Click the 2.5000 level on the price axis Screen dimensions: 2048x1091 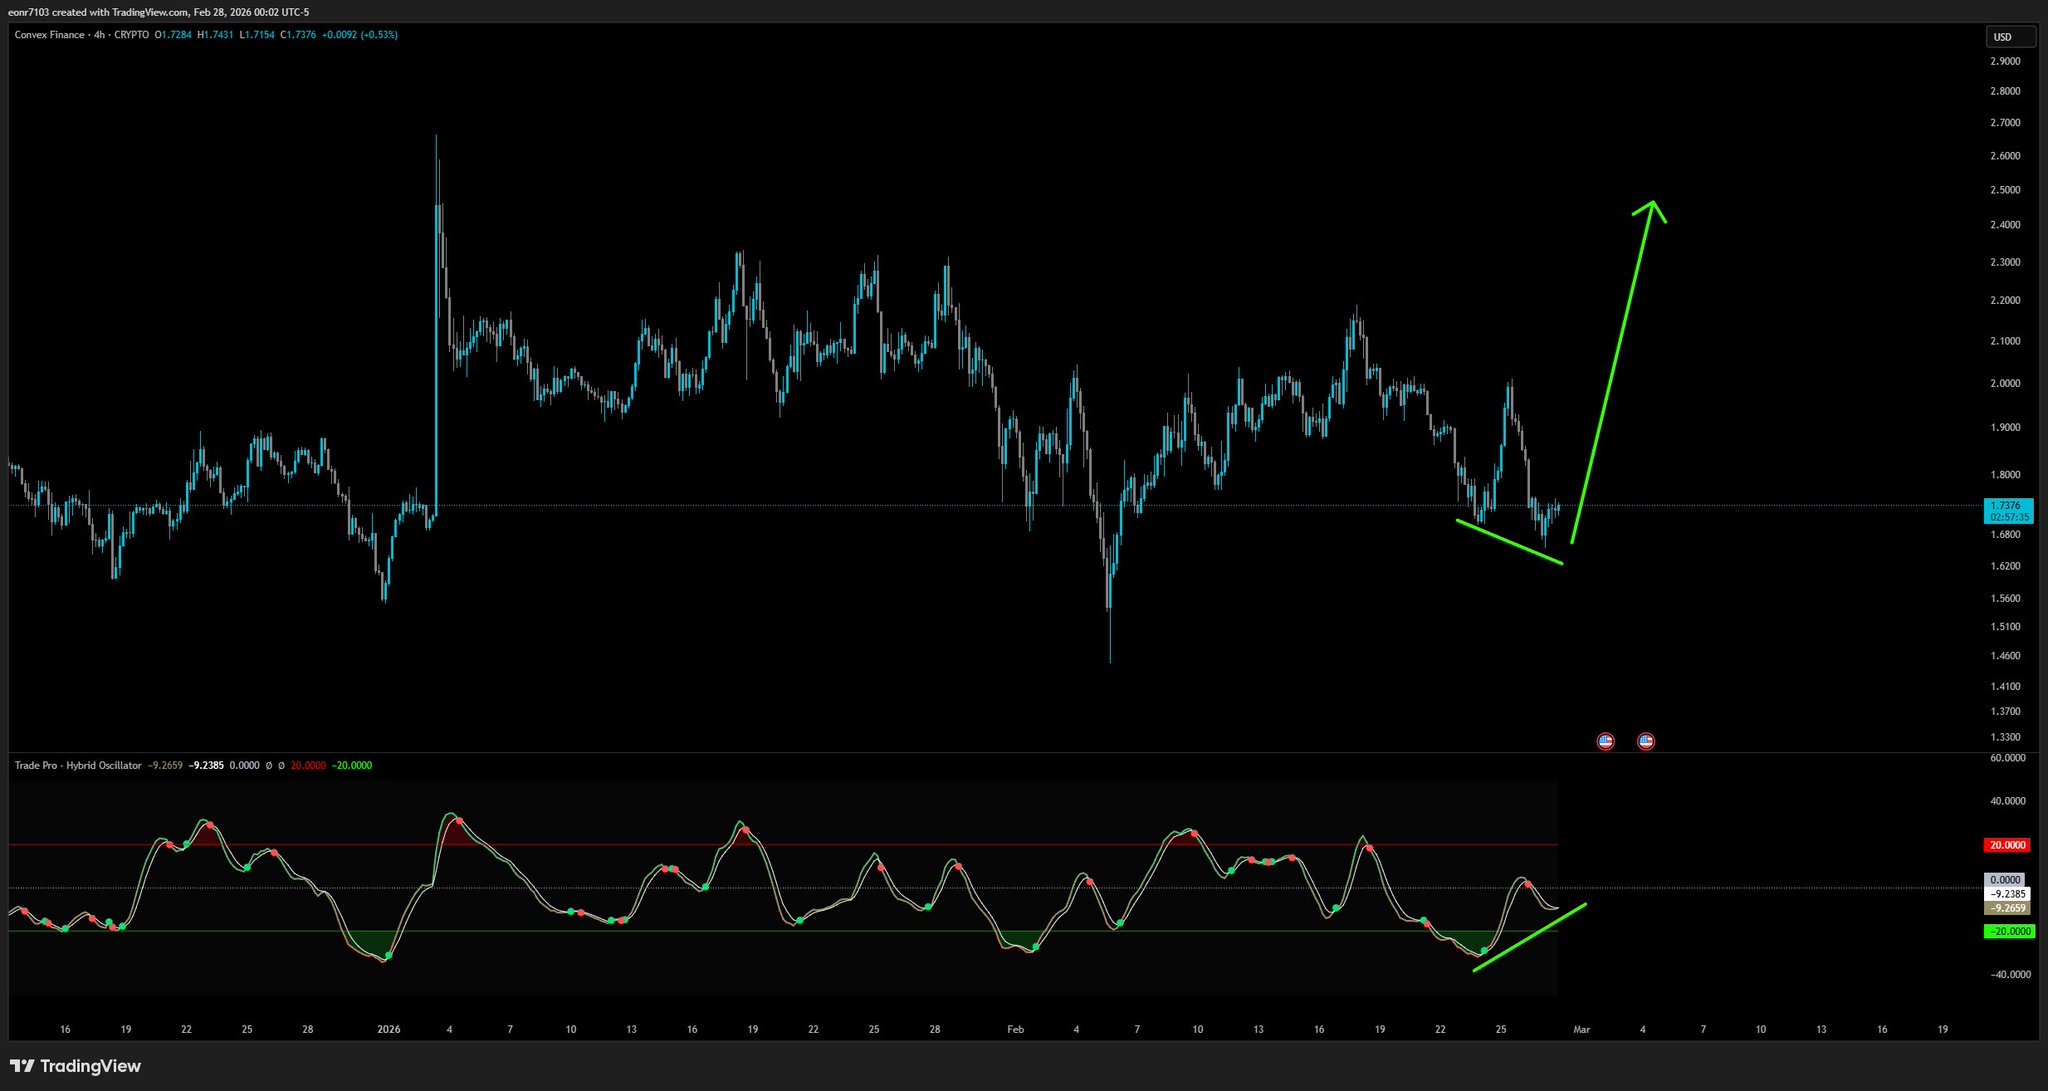tap(2005, 190)
